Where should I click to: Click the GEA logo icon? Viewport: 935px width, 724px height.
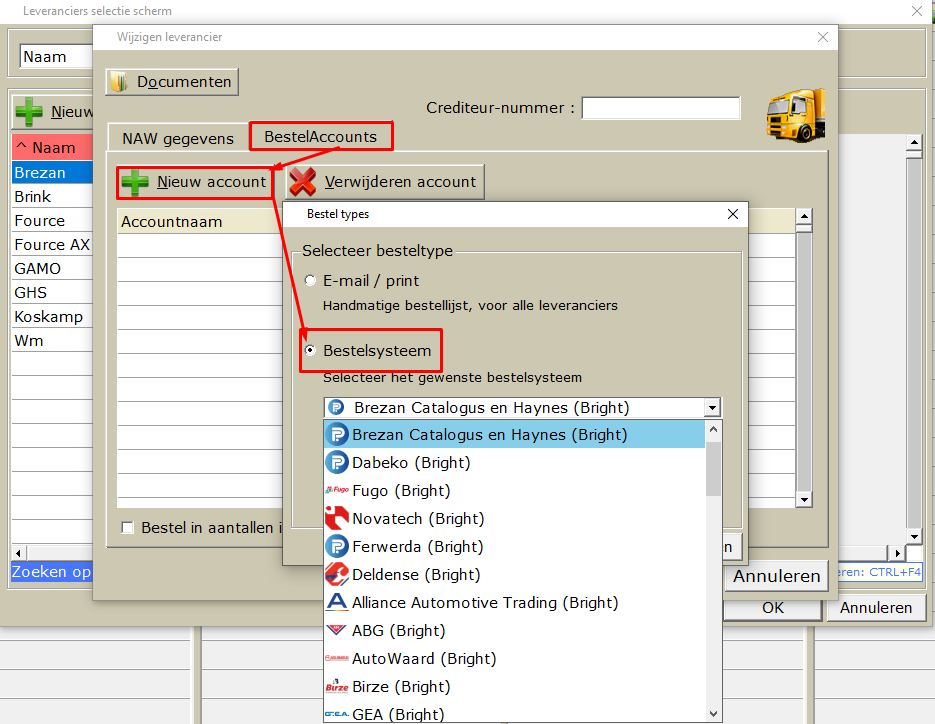coord(337,714)
